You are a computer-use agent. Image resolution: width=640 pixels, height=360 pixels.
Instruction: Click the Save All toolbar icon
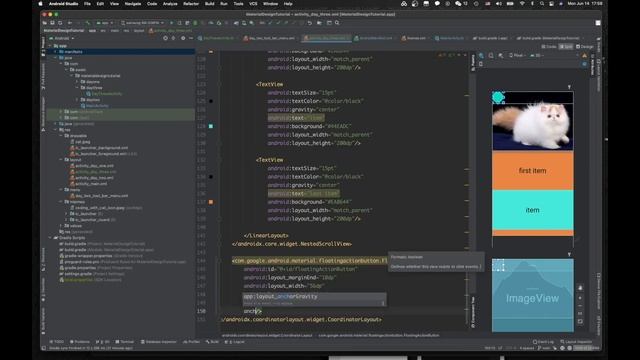[x=52, y=23]
